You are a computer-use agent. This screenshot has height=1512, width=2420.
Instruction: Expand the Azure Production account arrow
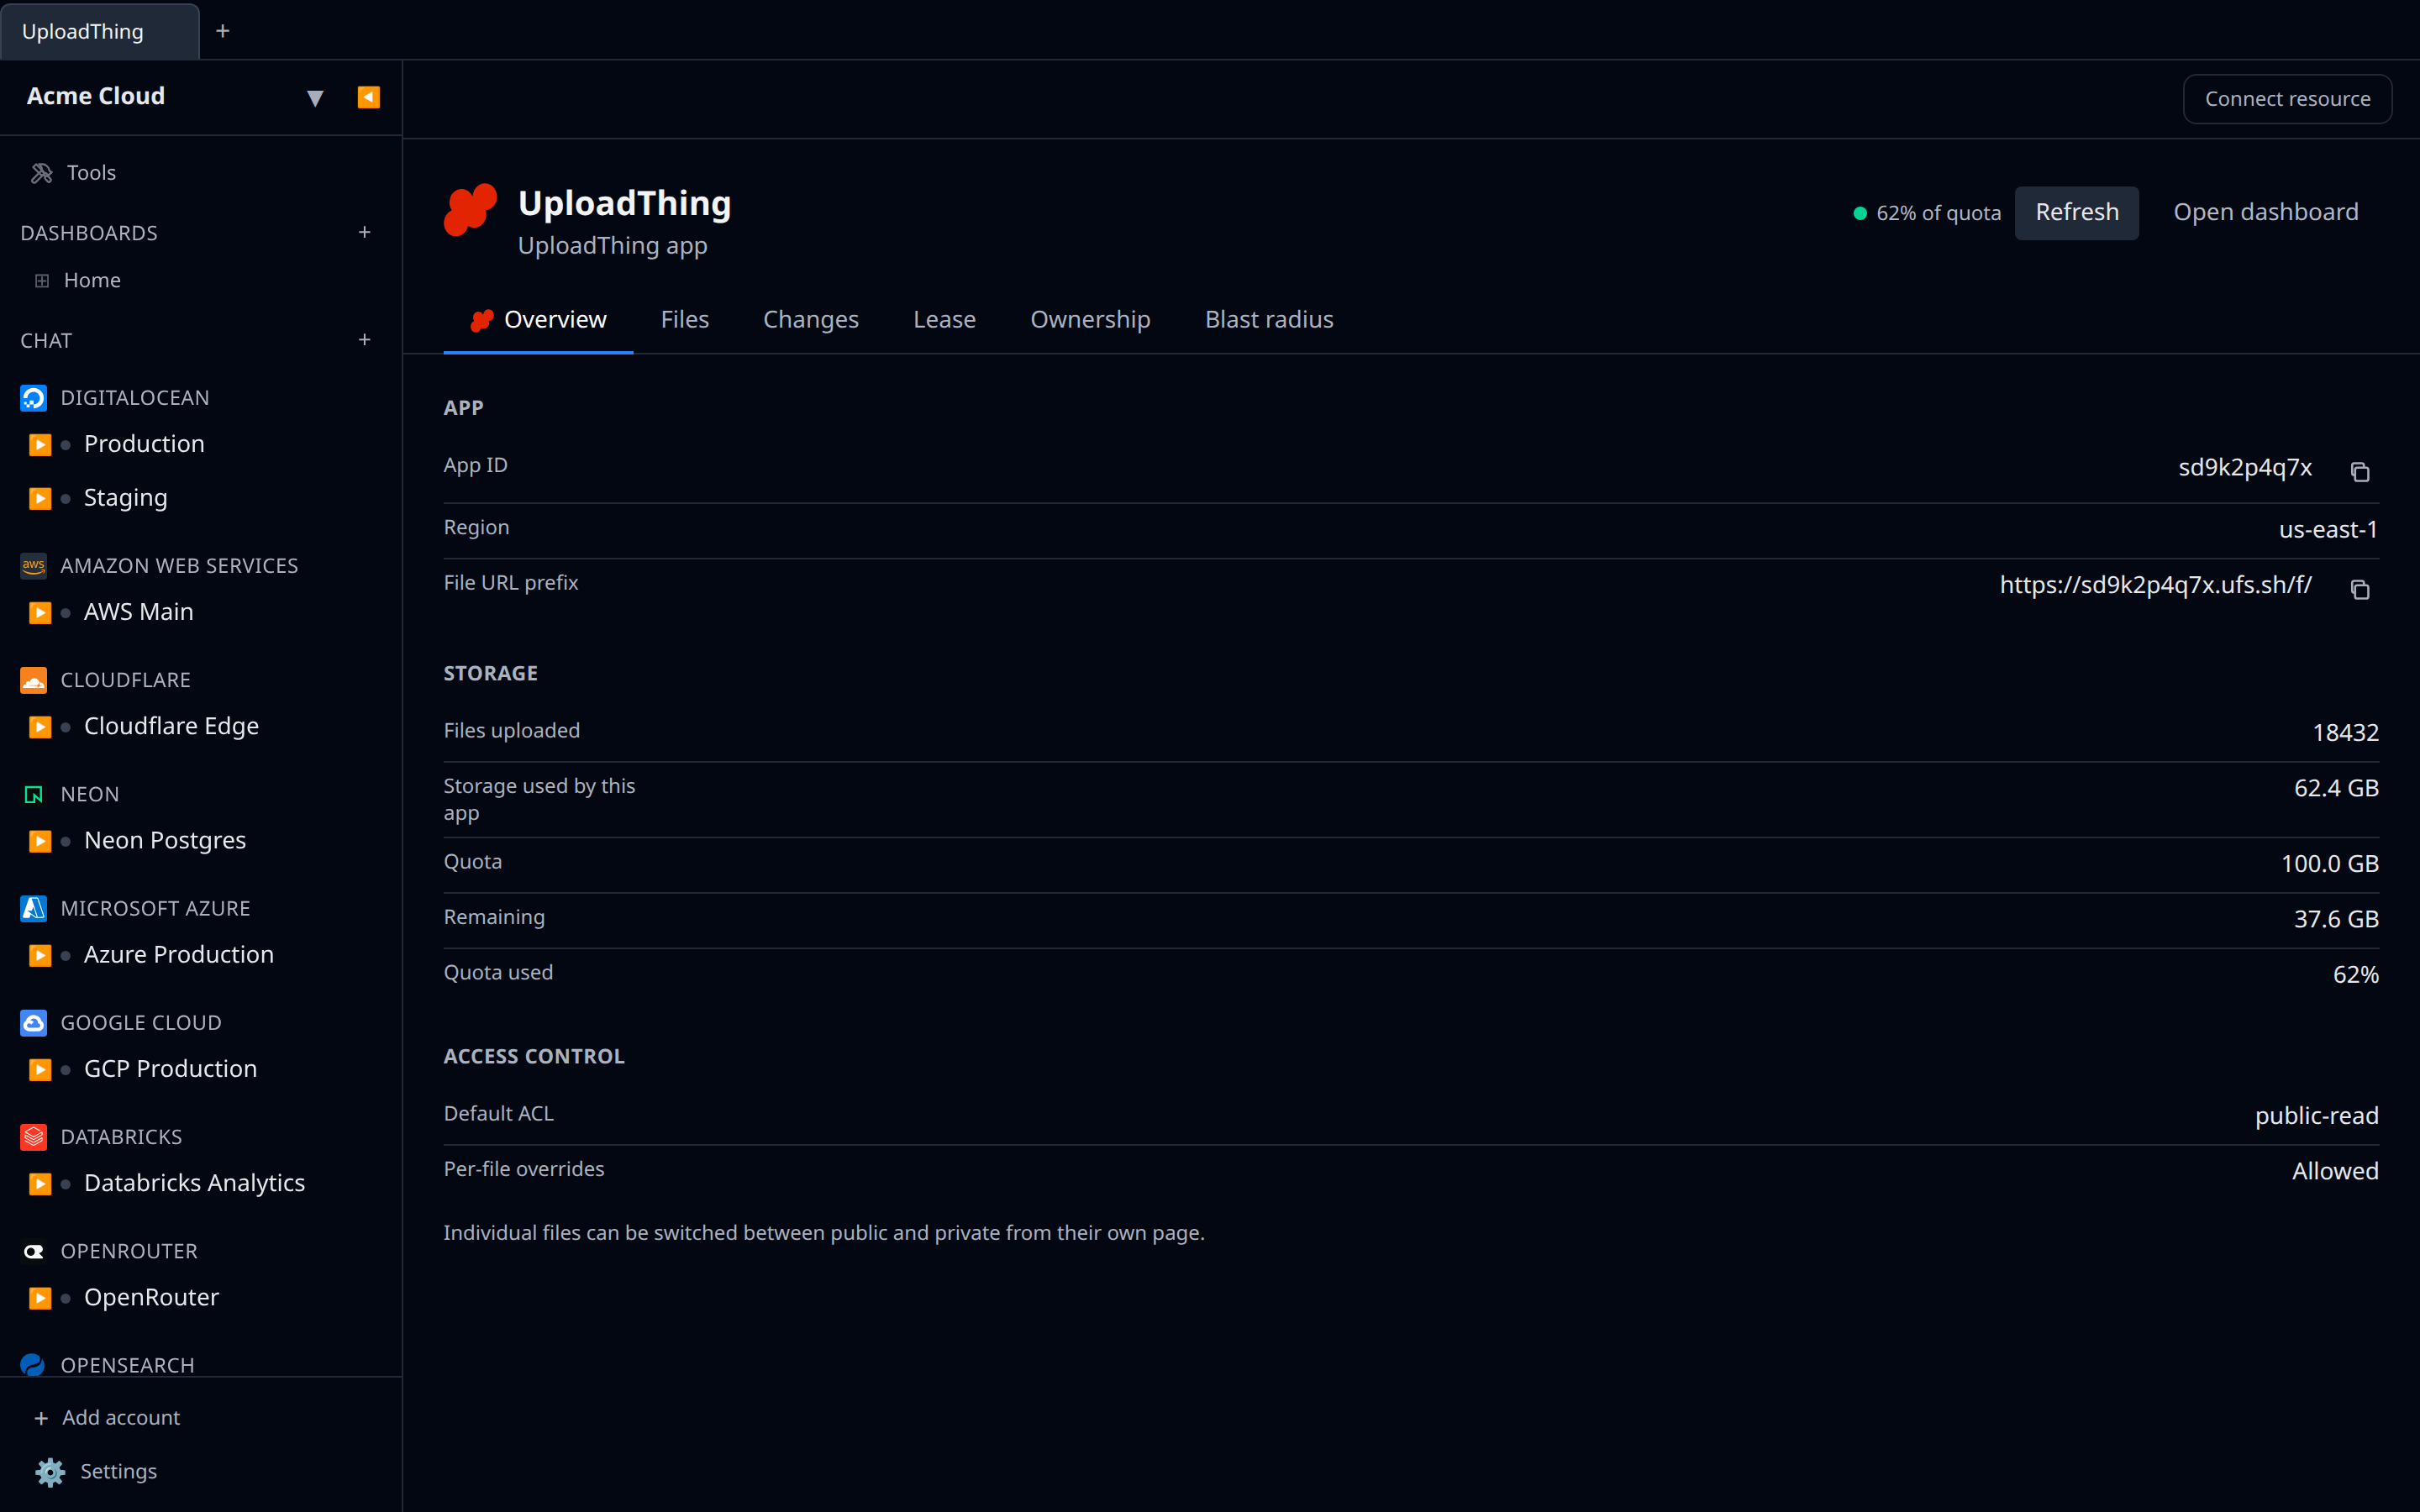(x=40, y=955)
